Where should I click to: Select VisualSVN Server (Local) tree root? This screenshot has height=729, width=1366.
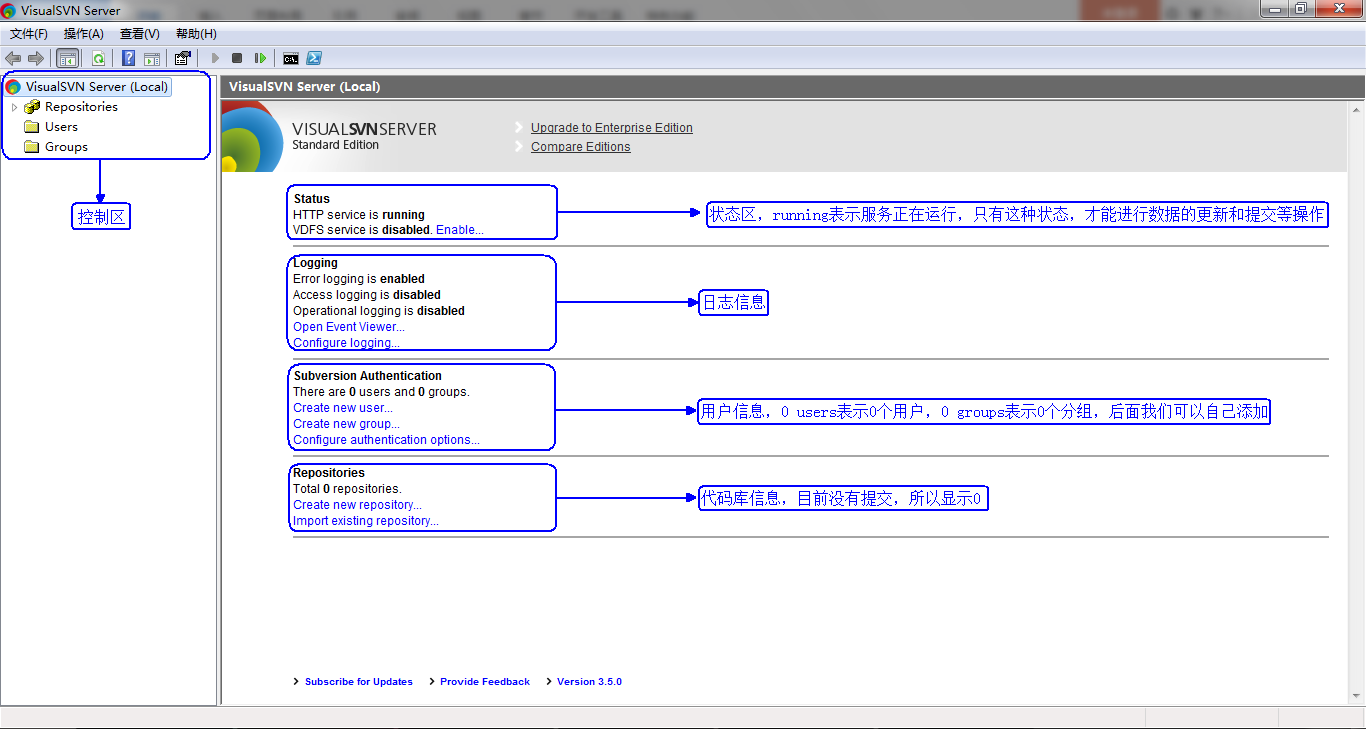point(97,87)
